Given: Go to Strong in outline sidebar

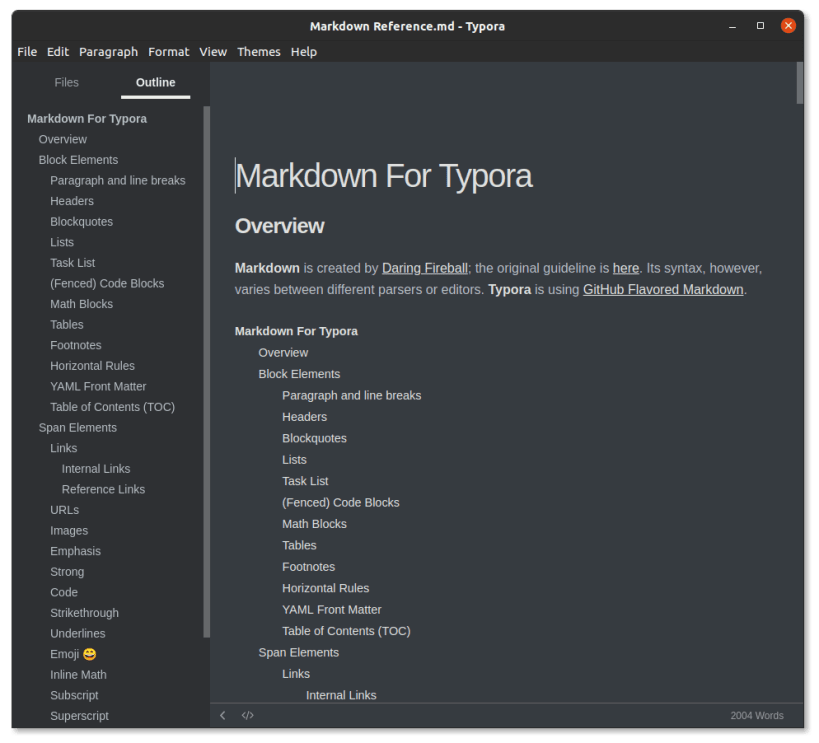Looking at the screenshot, I should coord(67,572).
